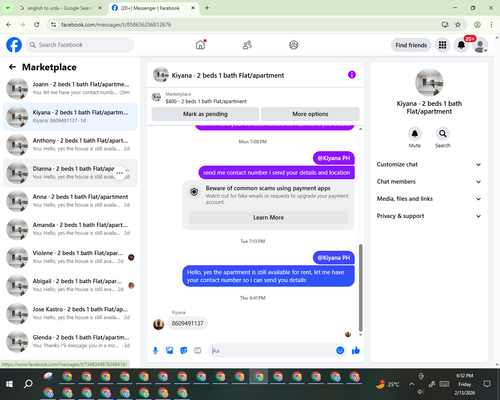Choose a GIF icon
This screenshot has height=400, width=500.
(198, 350)
